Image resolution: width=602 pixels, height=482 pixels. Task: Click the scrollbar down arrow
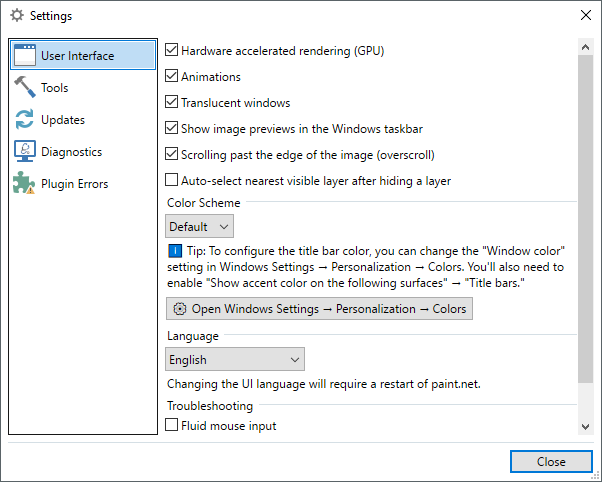(585, 426)
